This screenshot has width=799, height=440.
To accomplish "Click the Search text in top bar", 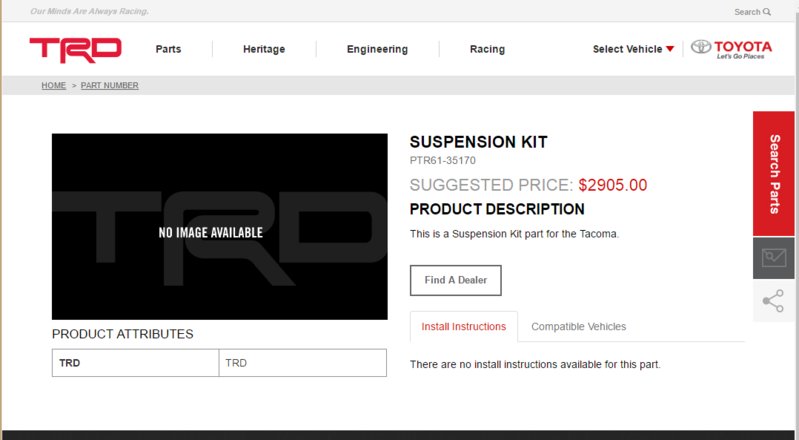I will [747, 12].
